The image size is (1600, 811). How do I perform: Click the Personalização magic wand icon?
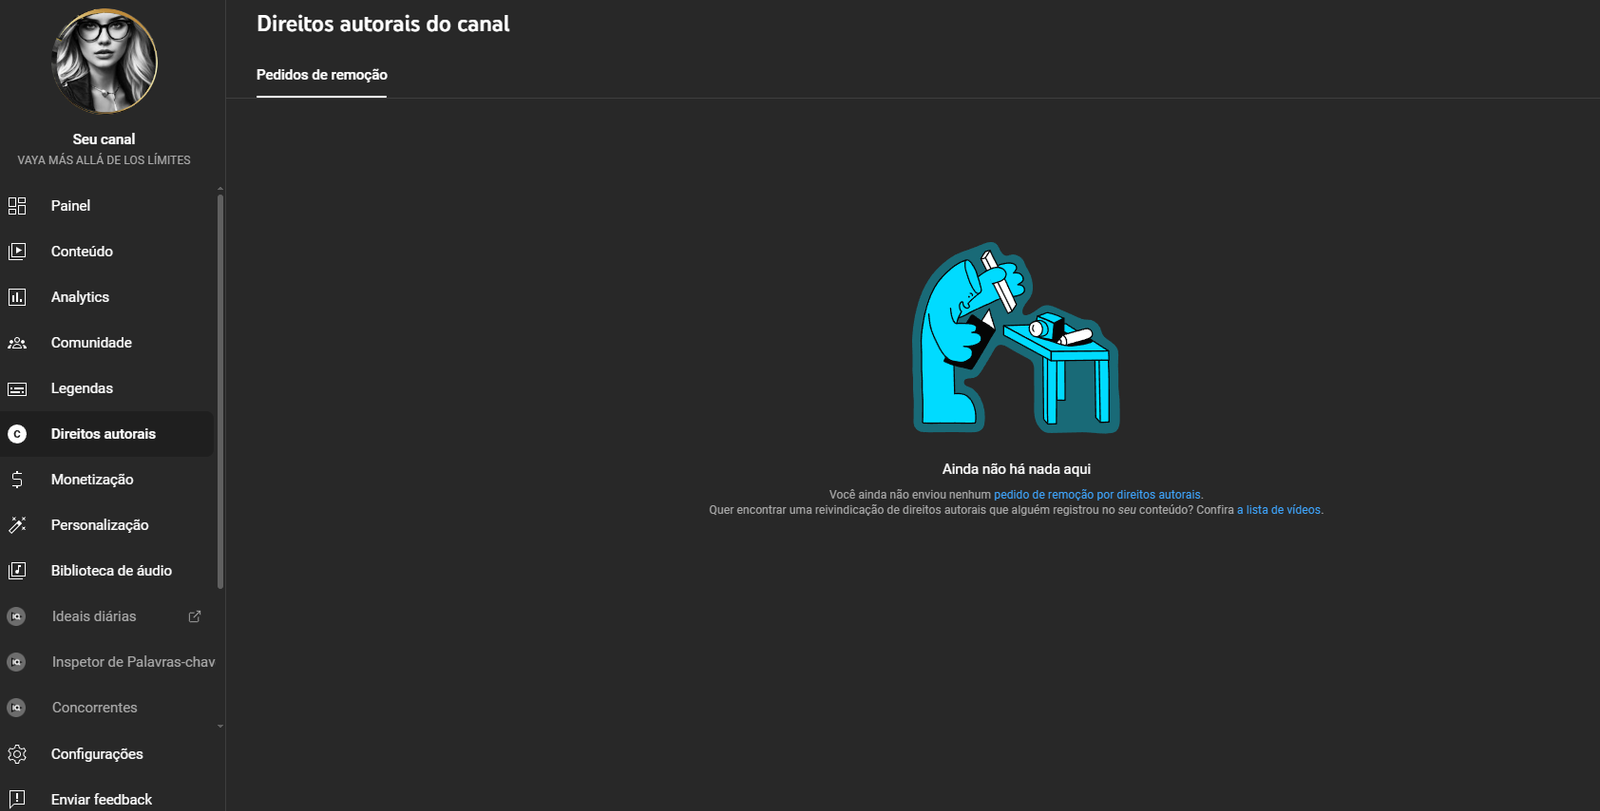[x=17, y=525]
